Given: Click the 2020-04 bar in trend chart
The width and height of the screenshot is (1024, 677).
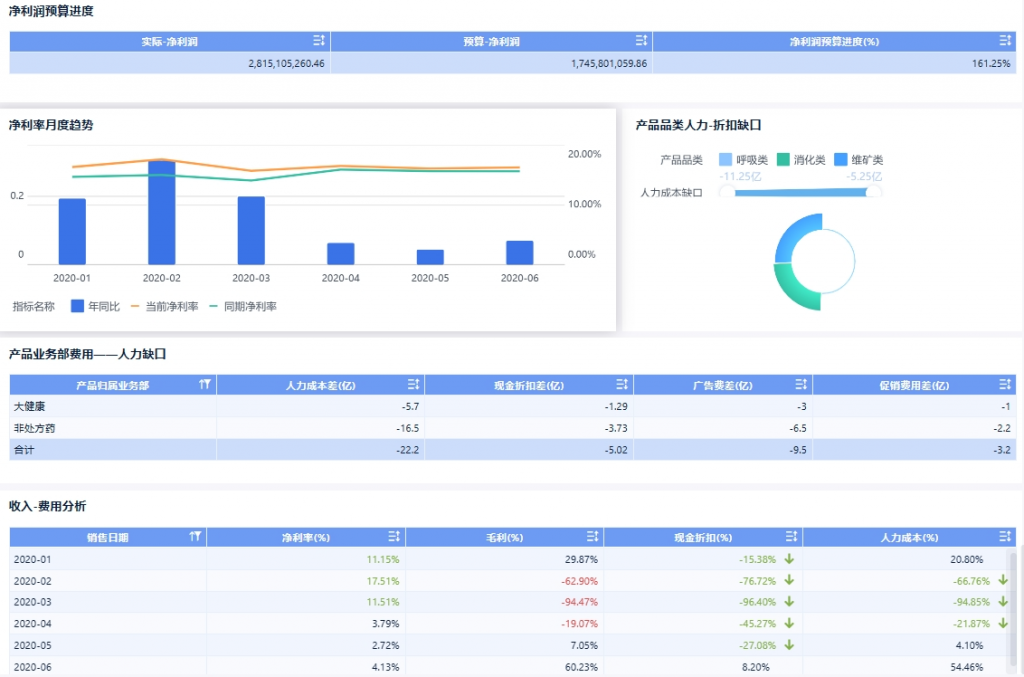Looking at the screenshot, I should (x=340, y=253).
